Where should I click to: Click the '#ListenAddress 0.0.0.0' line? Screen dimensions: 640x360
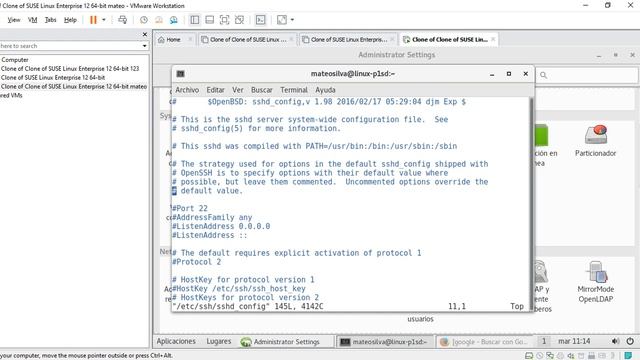pyautogui.click(x=221, y=227)
